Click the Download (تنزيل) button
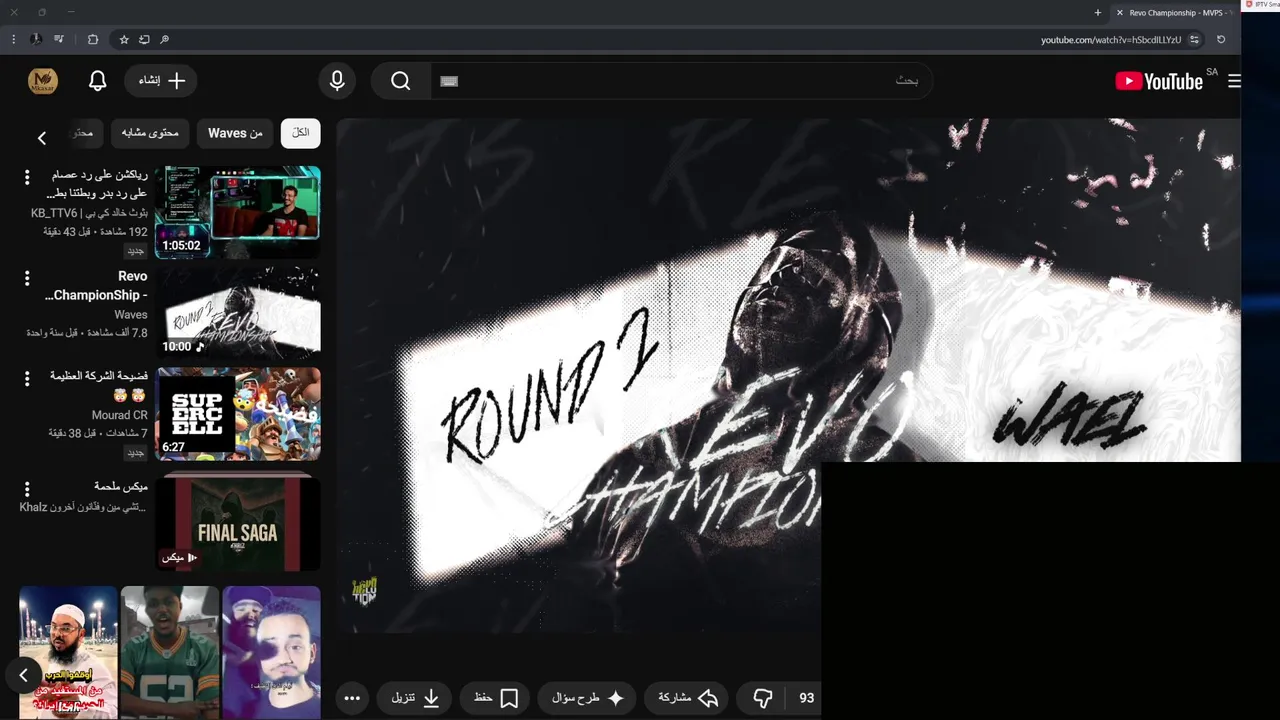 tap(416, 698)
